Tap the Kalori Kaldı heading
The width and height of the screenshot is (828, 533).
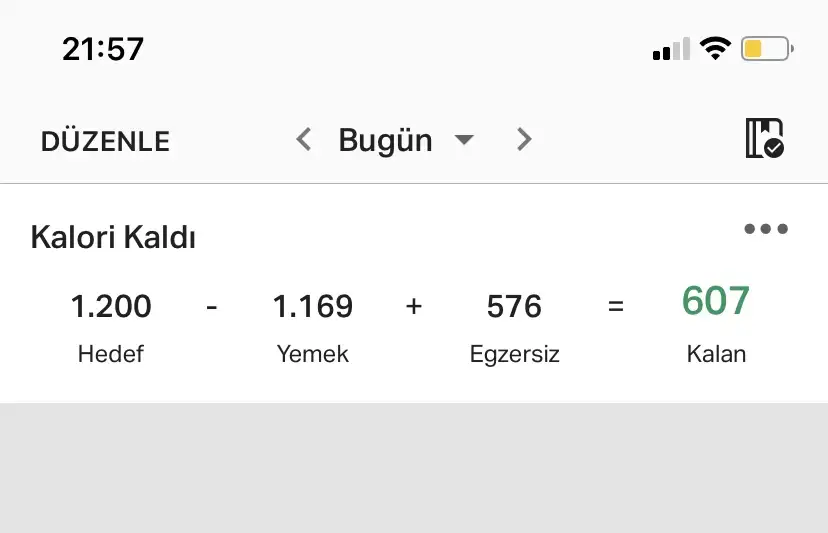(113, 238)
